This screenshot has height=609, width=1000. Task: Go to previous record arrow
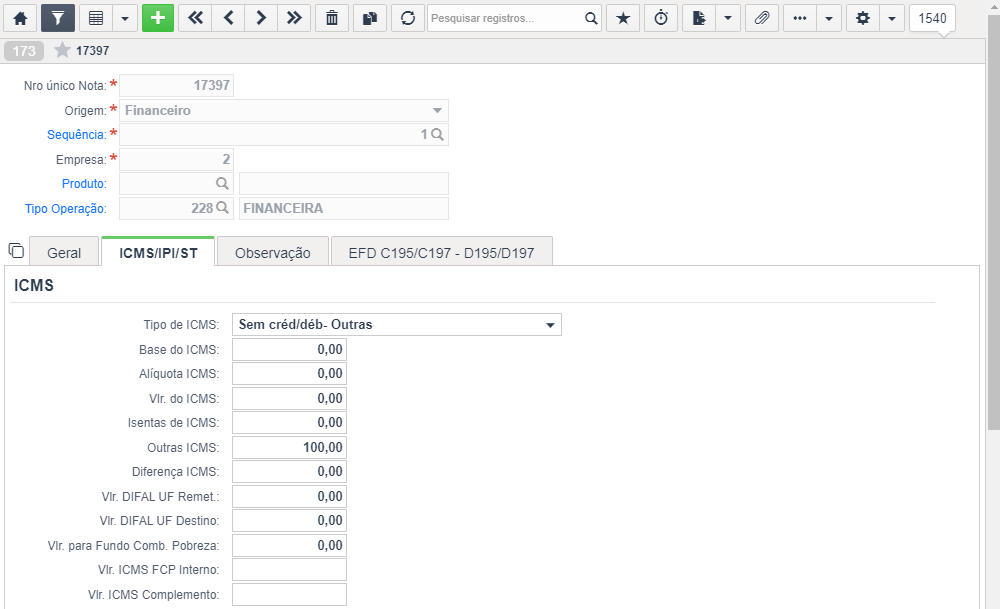[228, 18]
